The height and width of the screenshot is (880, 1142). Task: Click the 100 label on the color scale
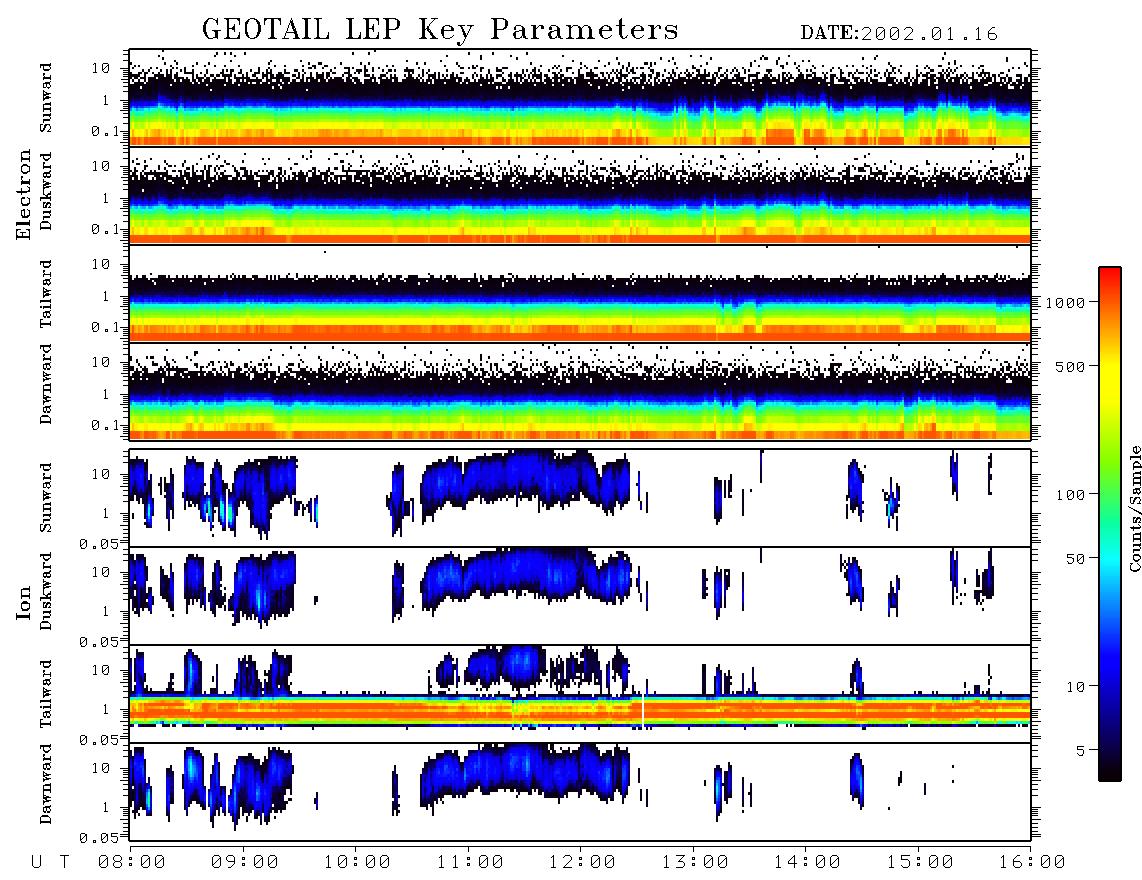pyautogui.click(x=1070, y=495)
